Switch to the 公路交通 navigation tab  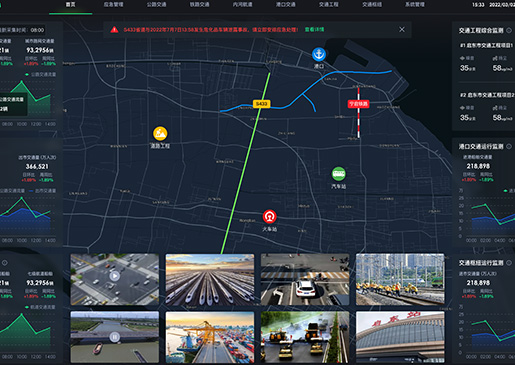pyautogui.click(x=157, y=5)
